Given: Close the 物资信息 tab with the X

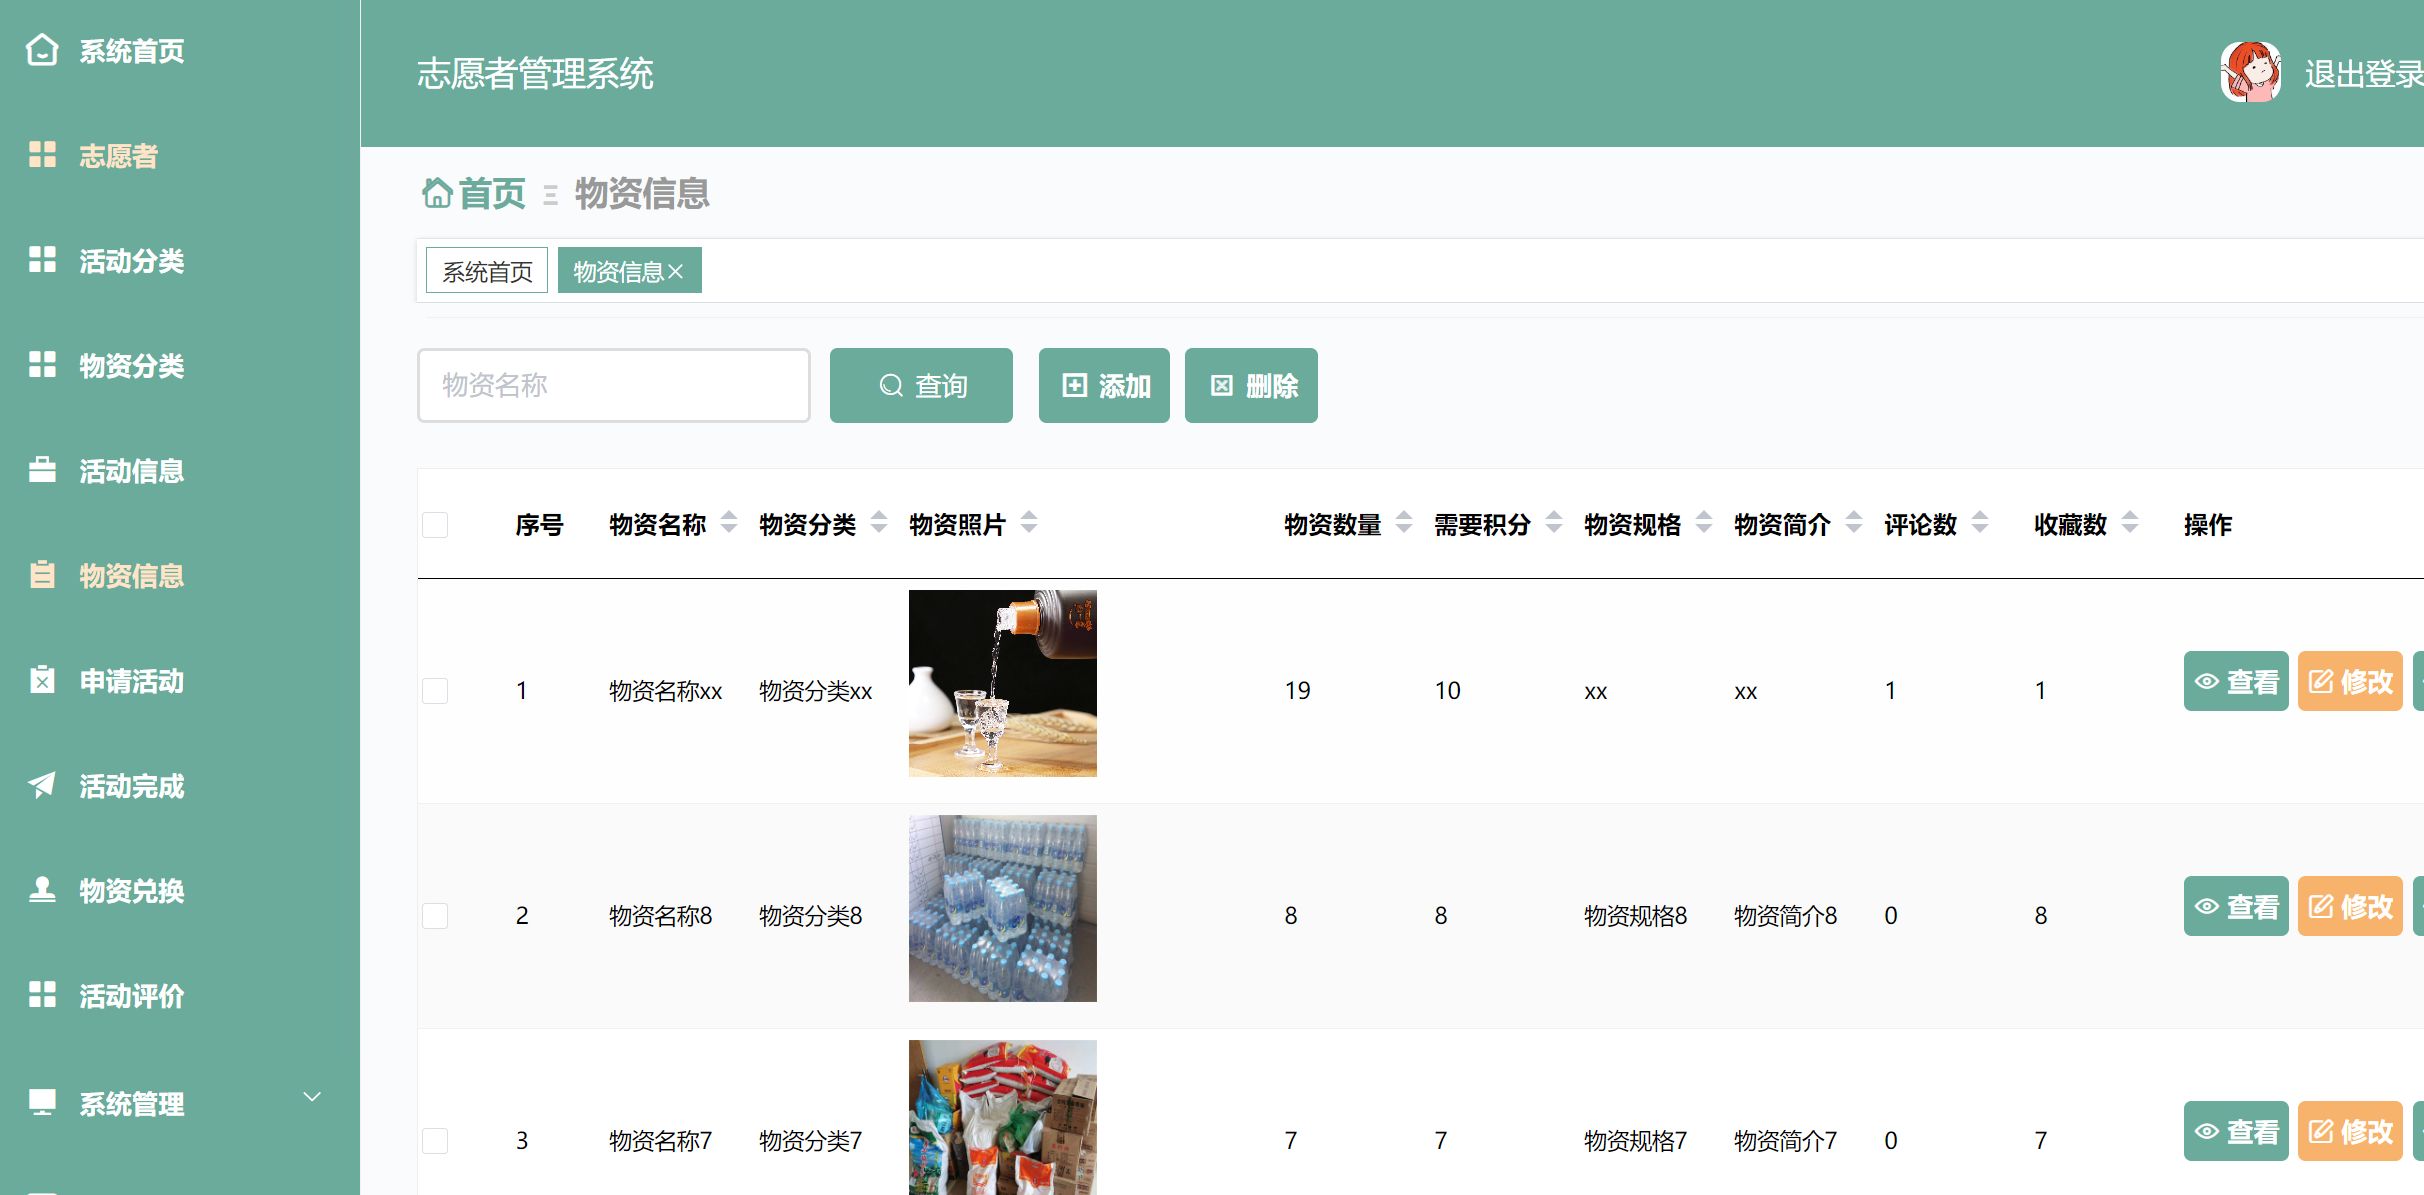Looking at the screenshot, I should (676, 272).
